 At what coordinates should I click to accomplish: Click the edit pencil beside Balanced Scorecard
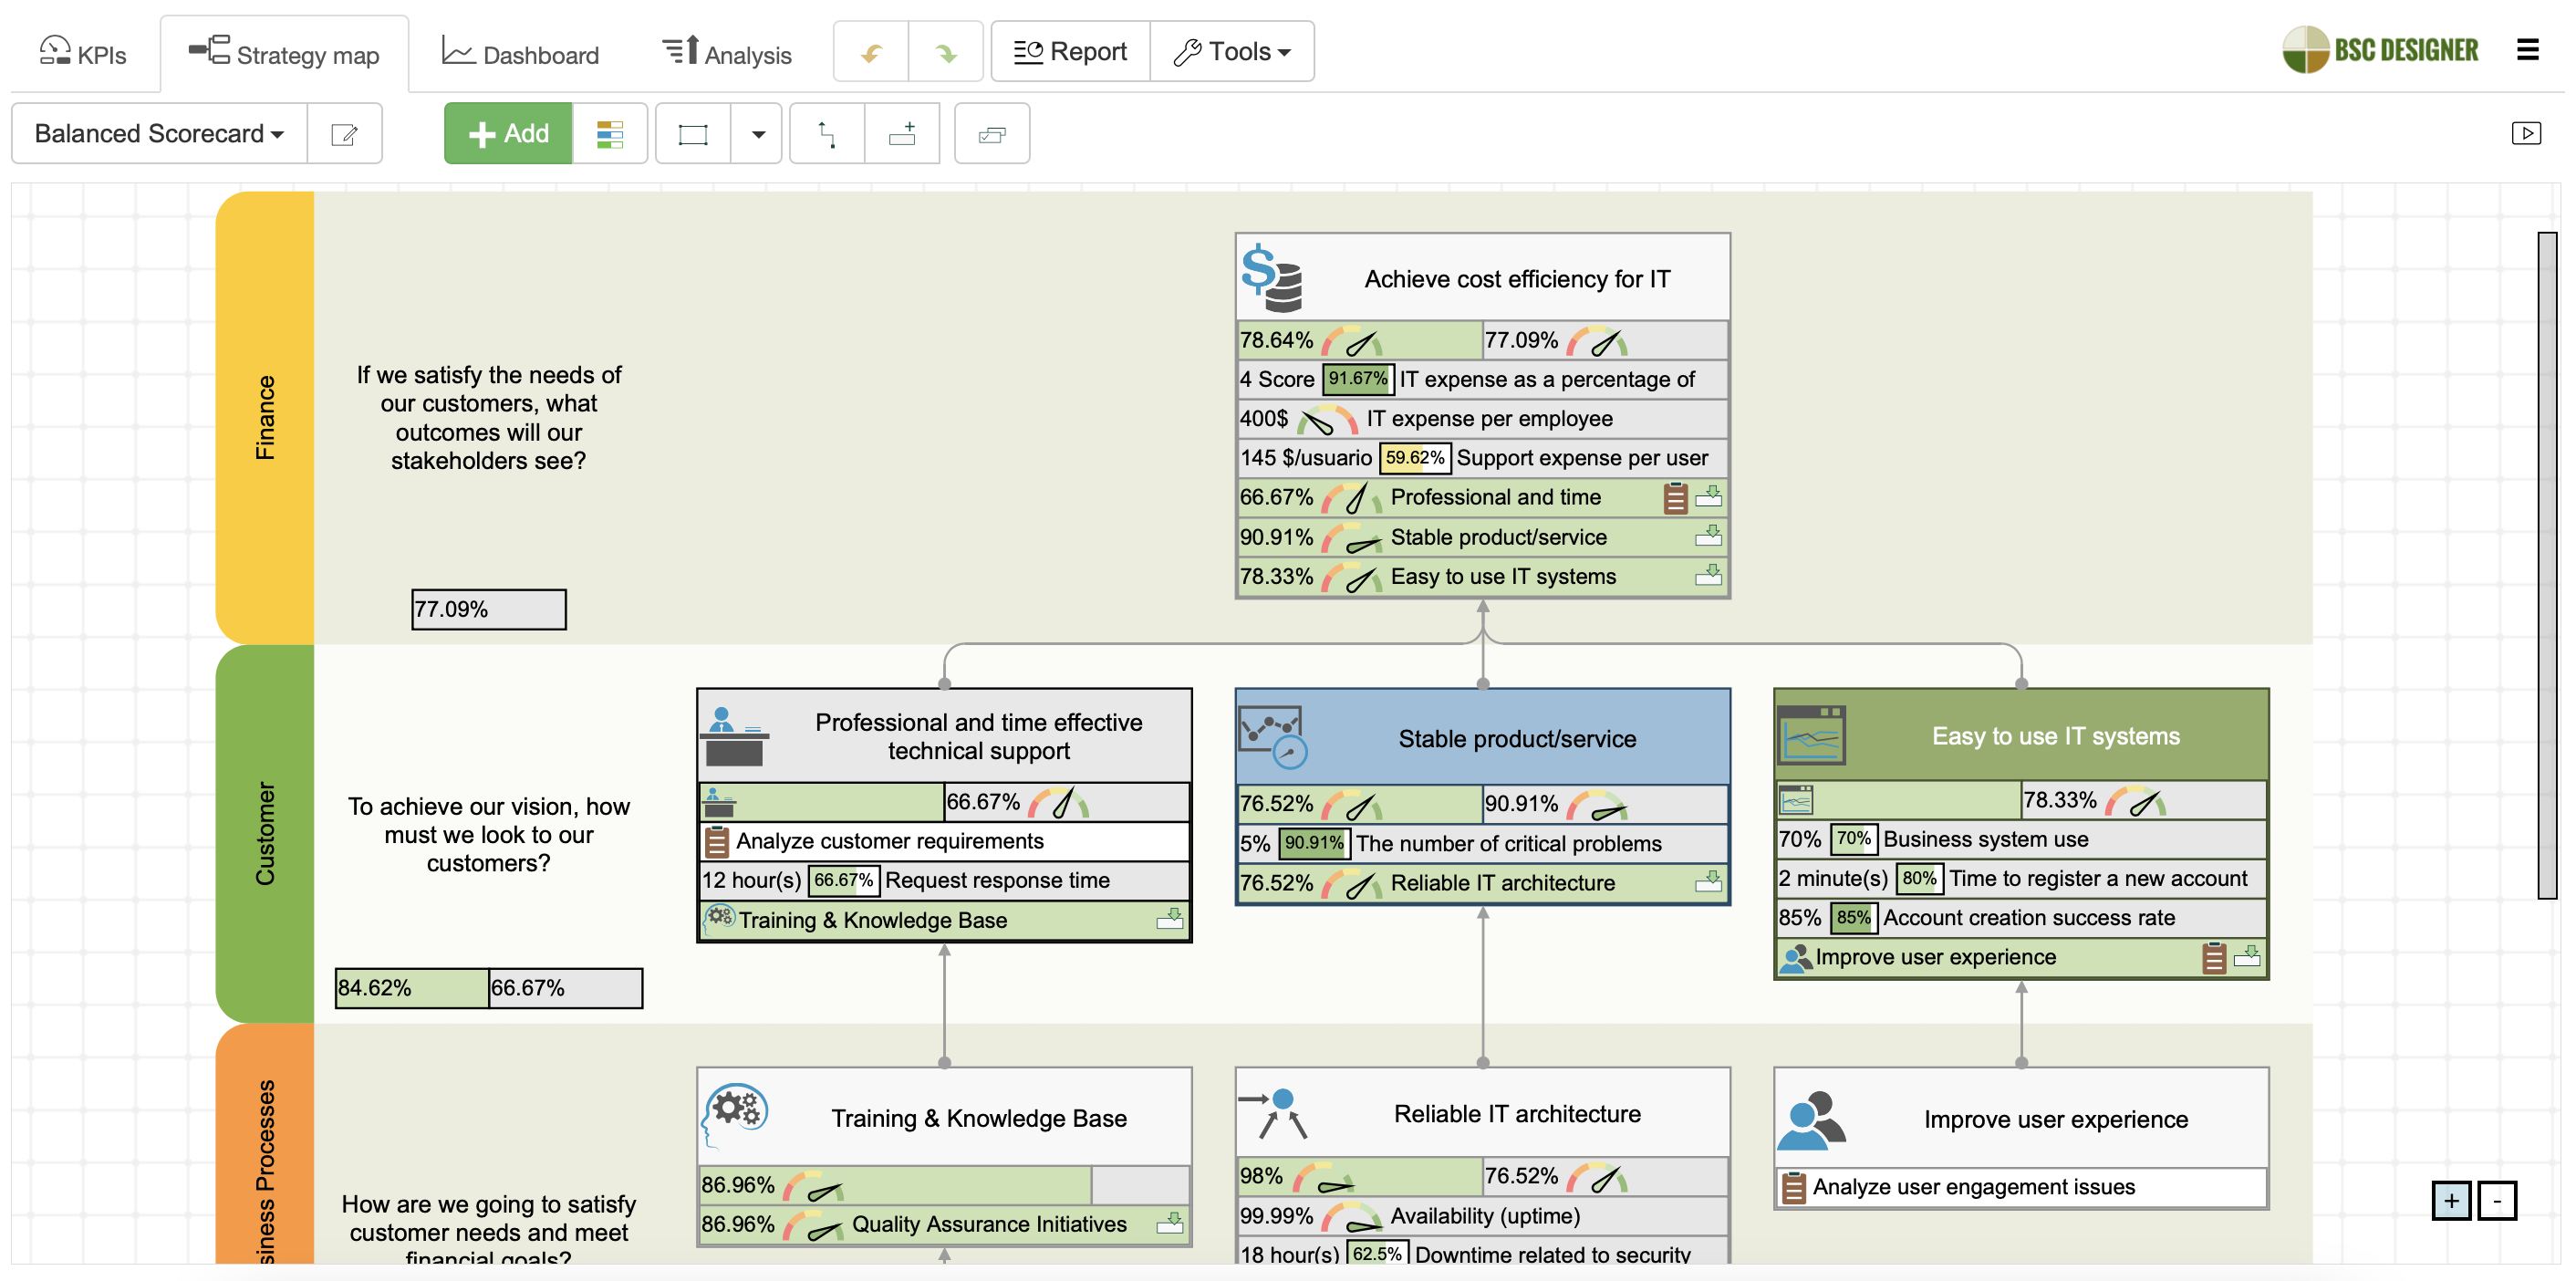pyautogui.click(x=344, y=133)
